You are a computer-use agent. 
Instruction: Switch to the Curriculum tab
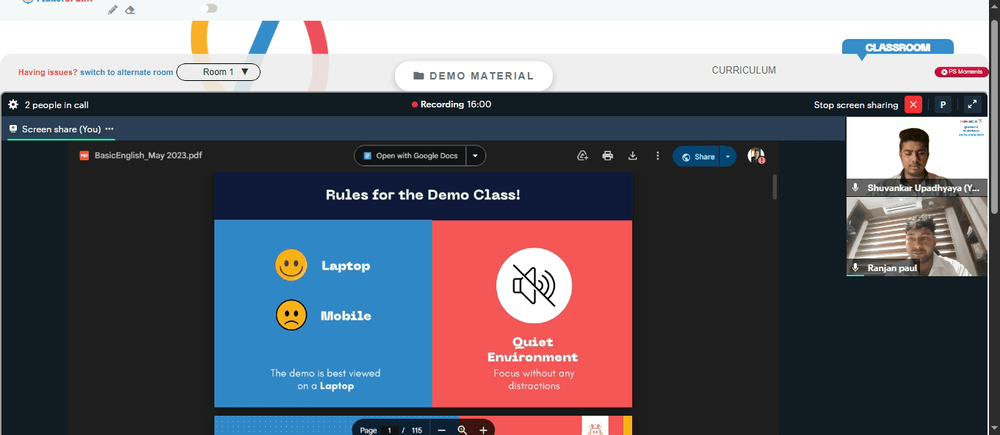[744, 70]
